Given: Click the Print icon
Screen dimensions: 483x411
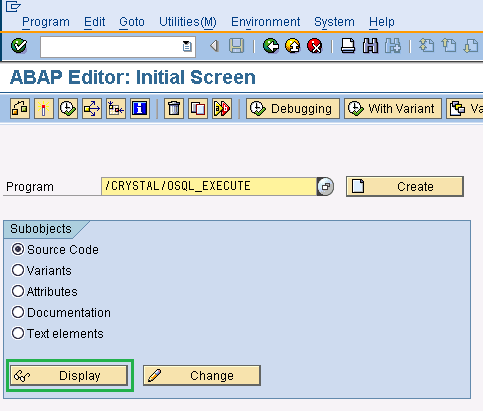Looking at the screenshot, I should click(x=348, y=46).
